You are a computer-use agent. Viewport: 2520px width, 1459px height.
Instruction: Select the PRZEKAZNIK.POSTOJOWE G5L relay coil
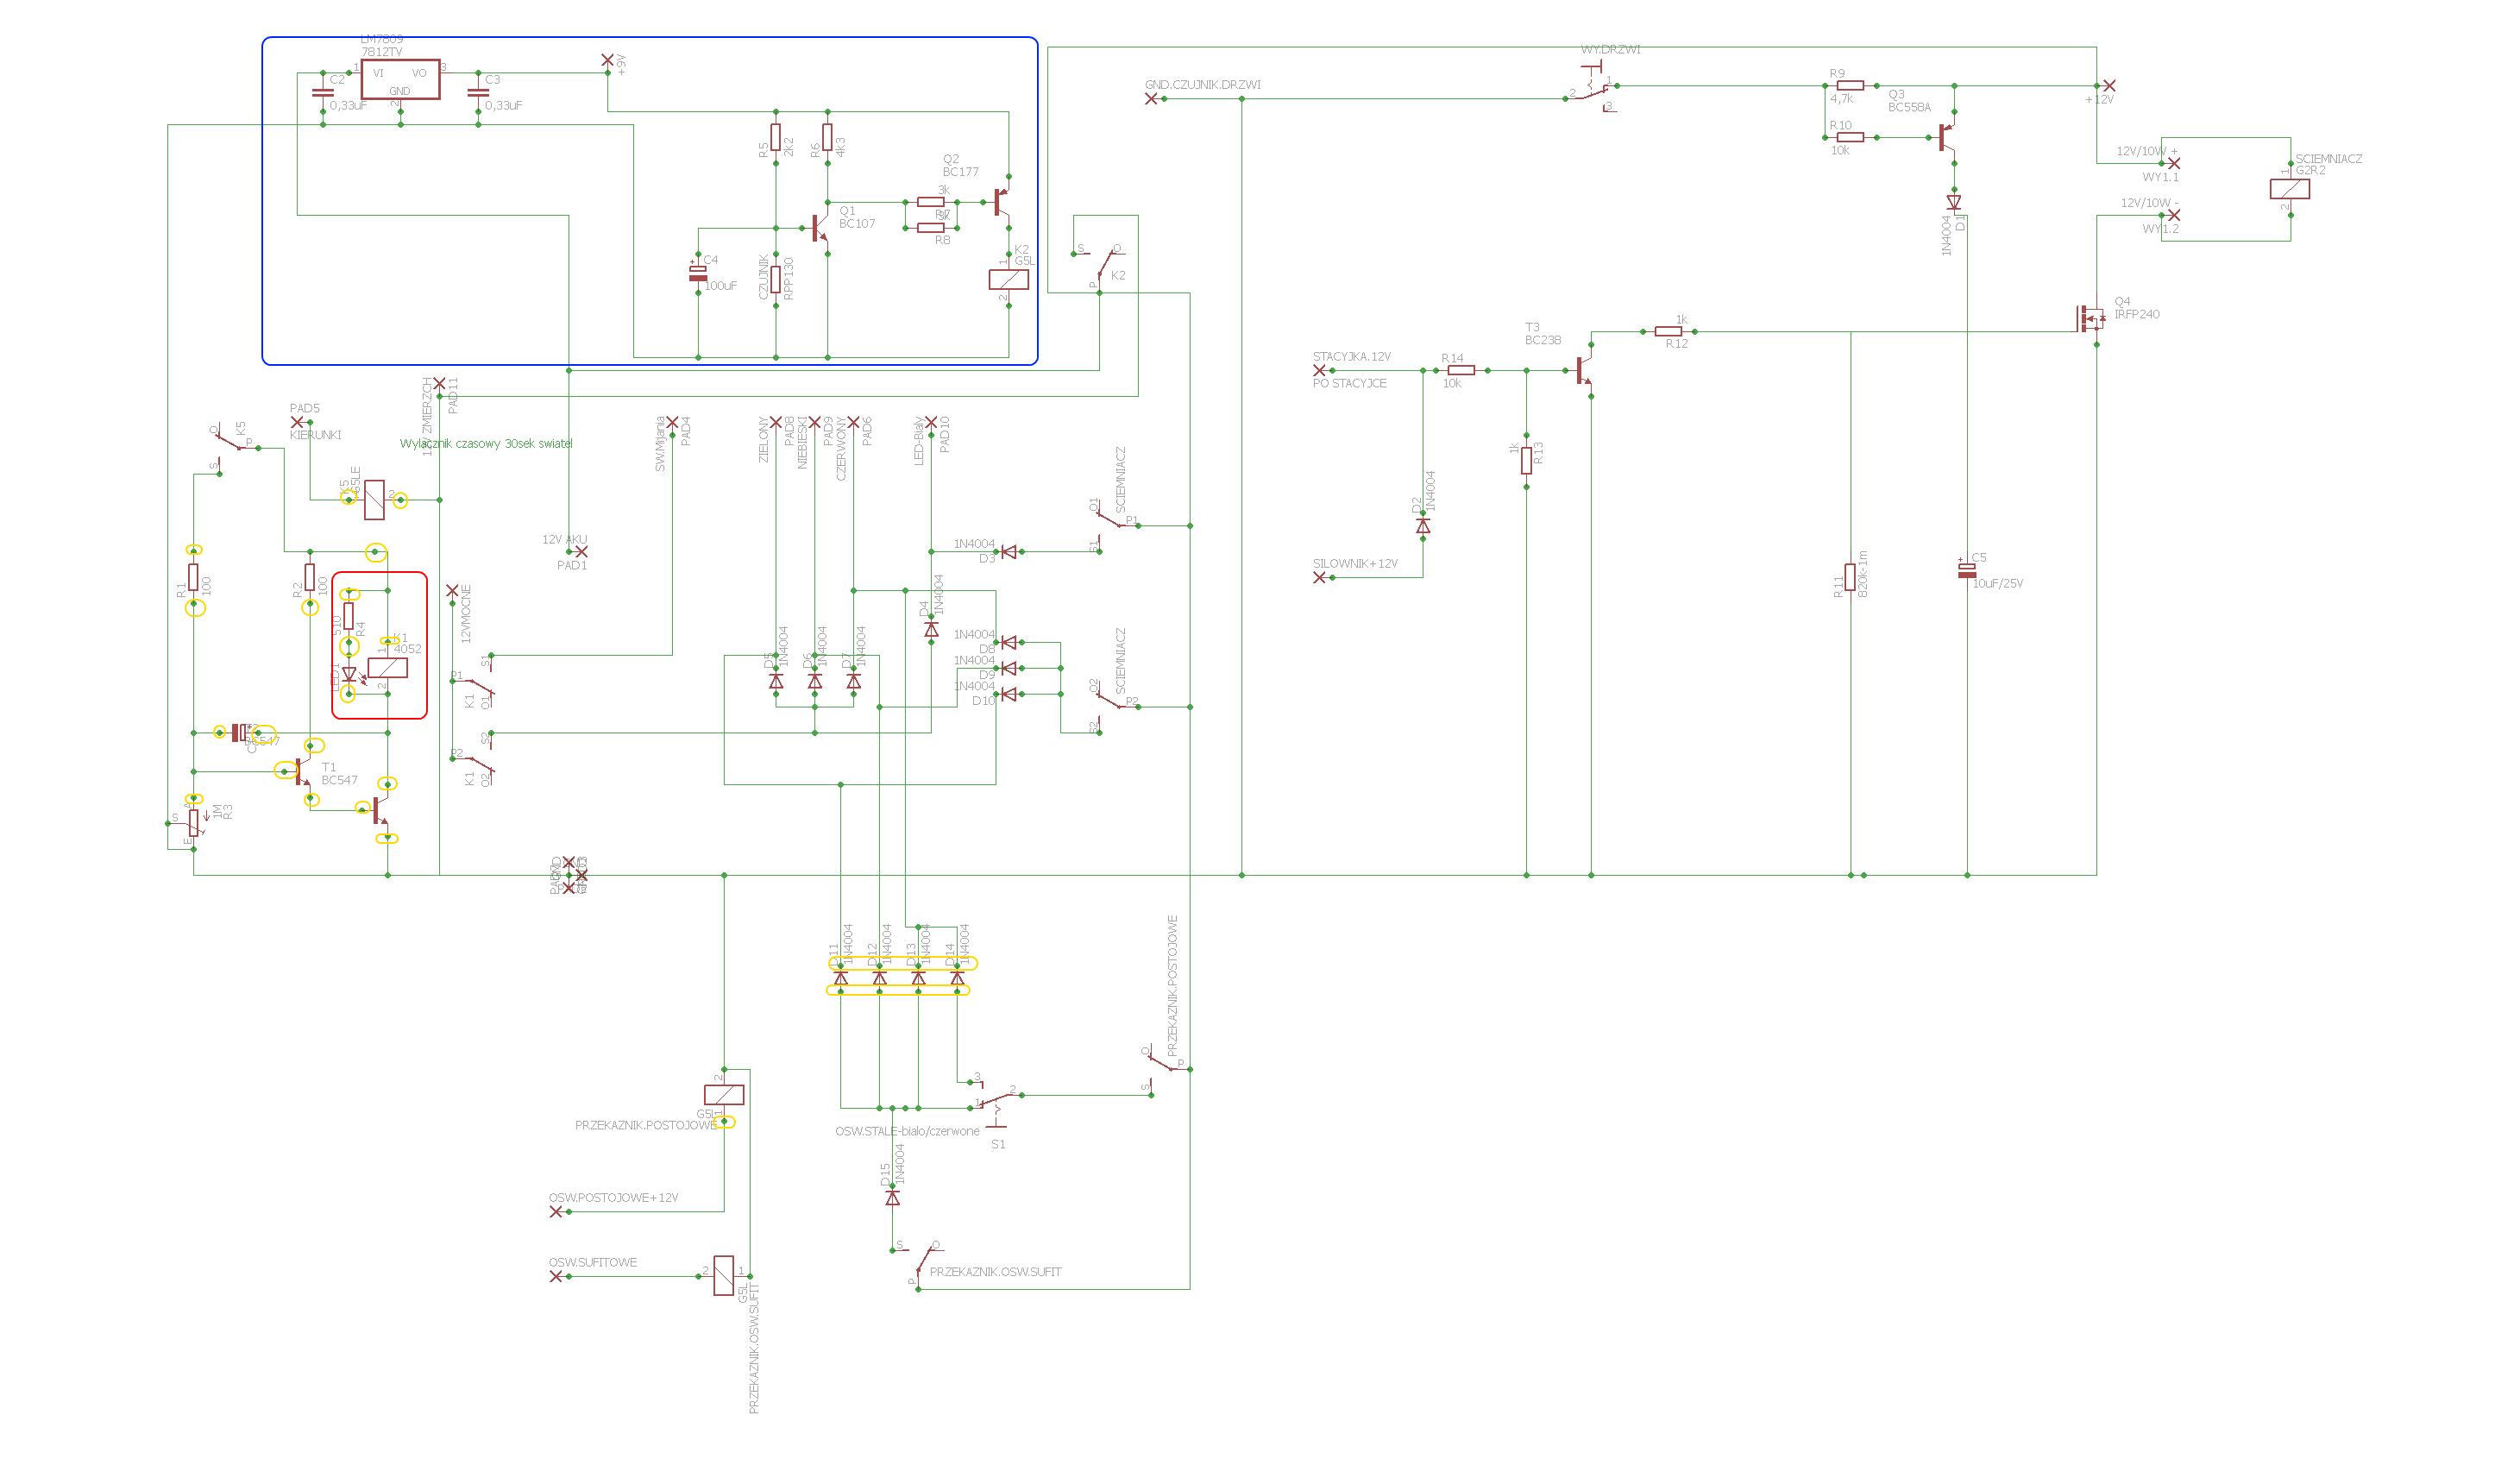click(x=725, y=1095)
